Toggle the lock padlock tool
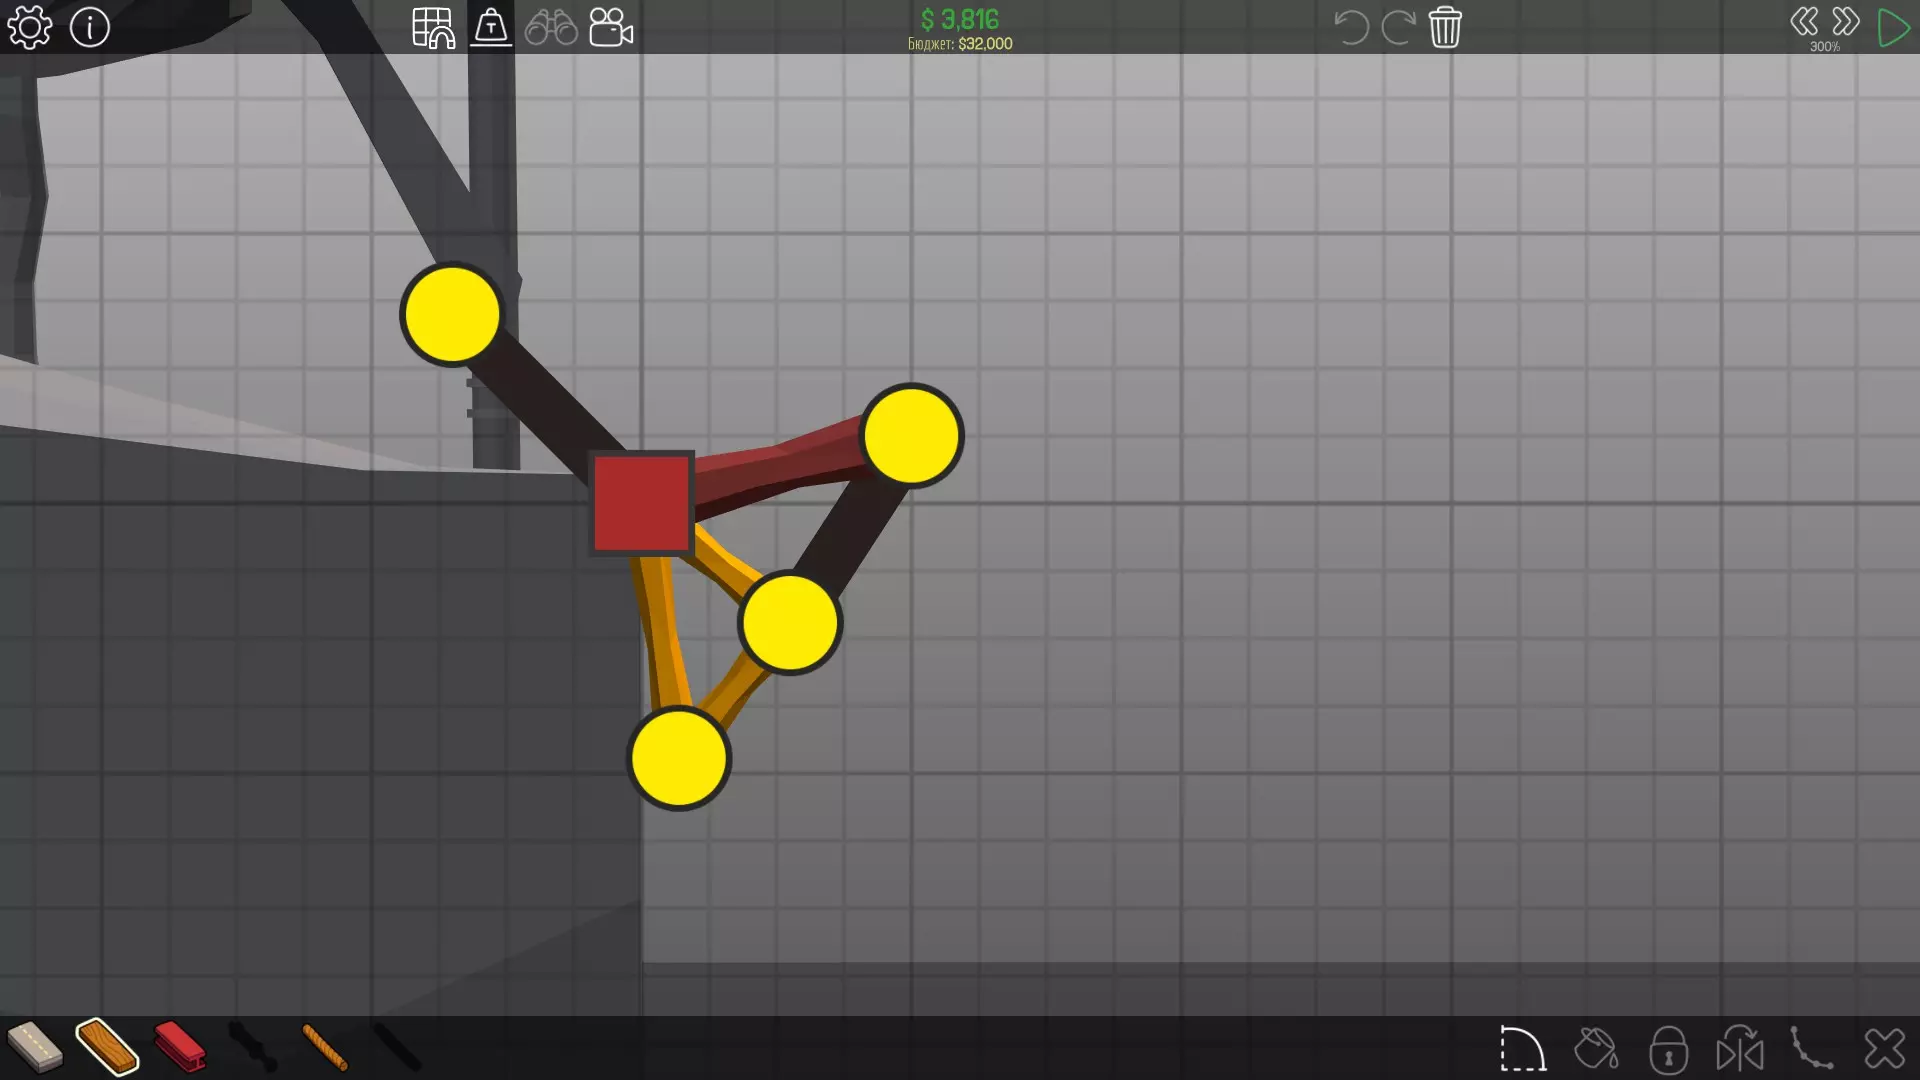This screenshot has width=1920, height=1080. click(x=1668, y=1049)
